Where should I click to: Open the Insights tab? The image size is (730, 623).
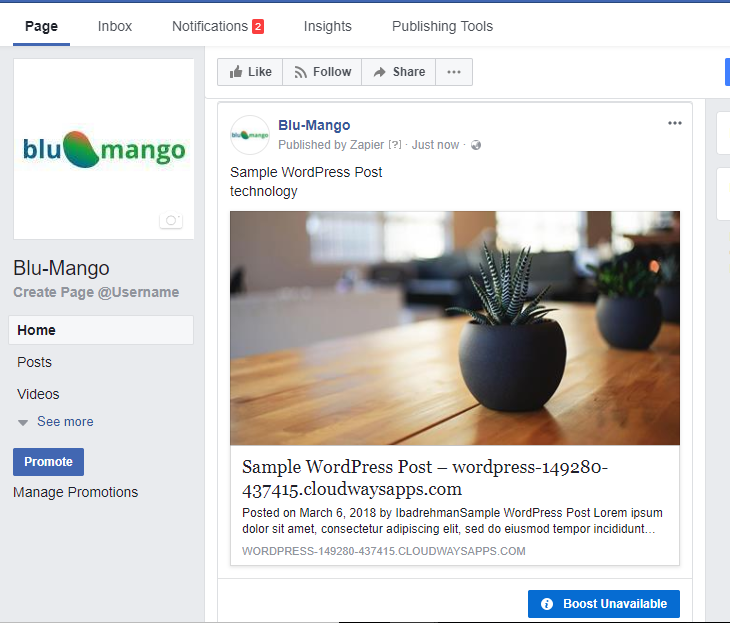[x=328, y=26]
